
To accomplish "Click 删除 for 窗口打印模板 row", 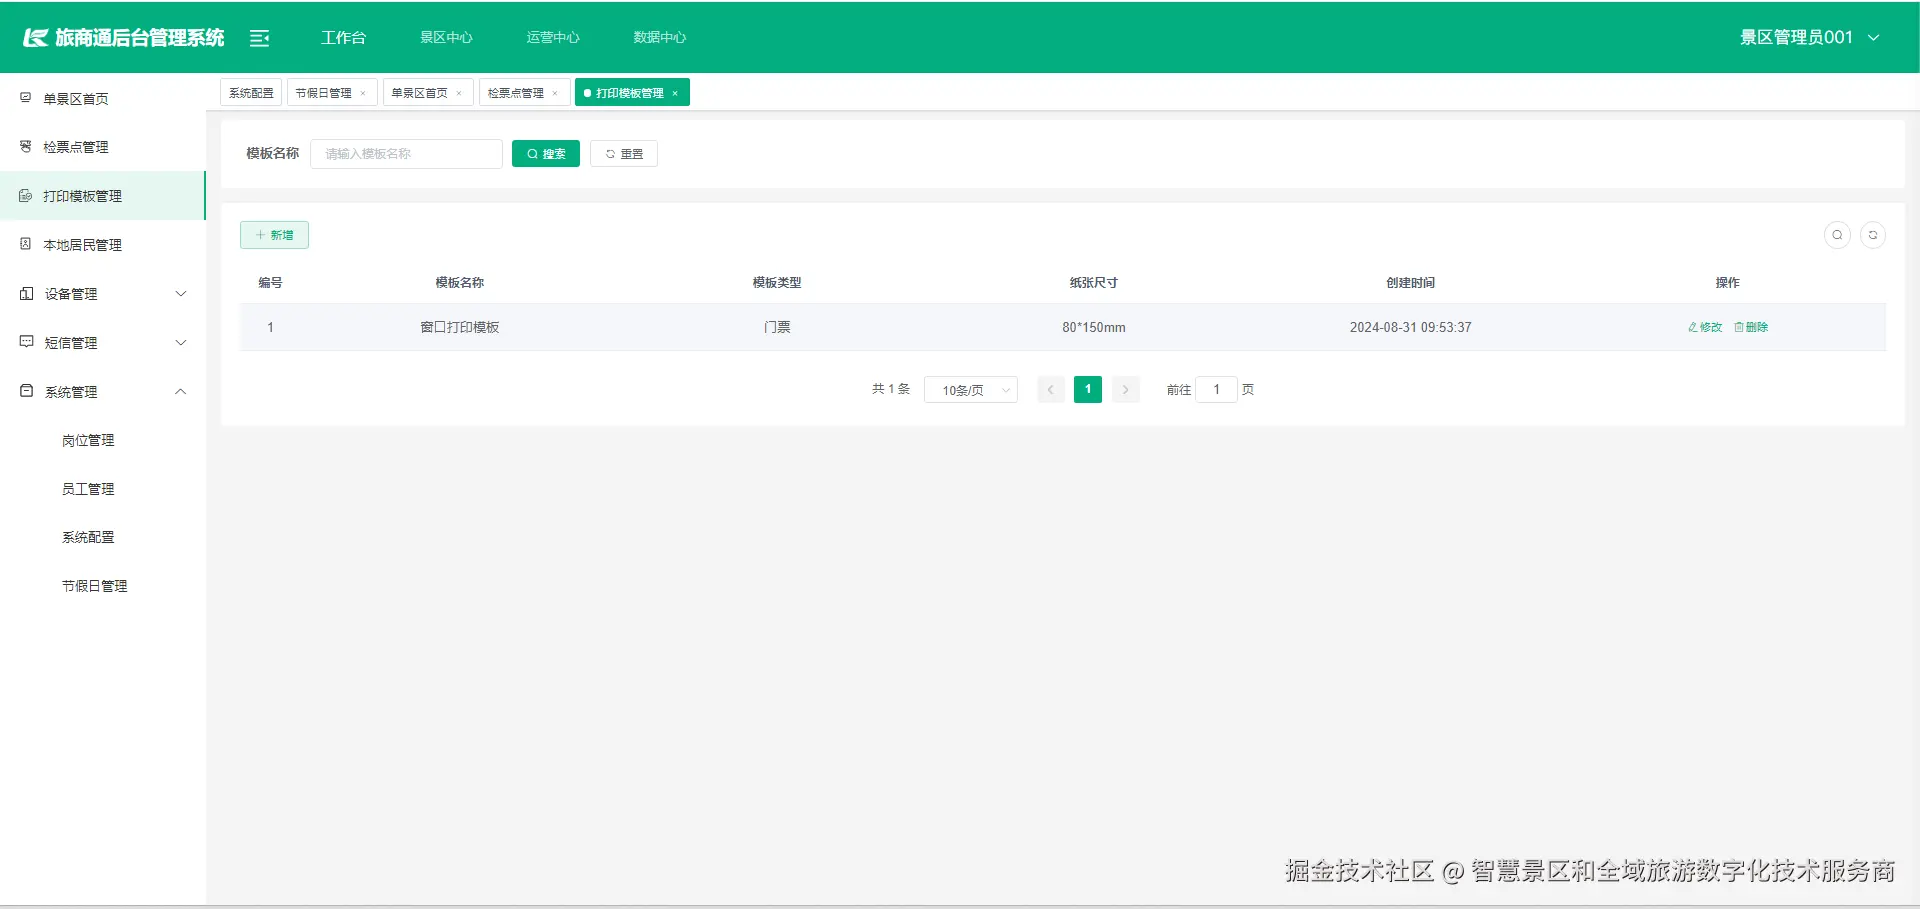I will [x=1751, y=327].
